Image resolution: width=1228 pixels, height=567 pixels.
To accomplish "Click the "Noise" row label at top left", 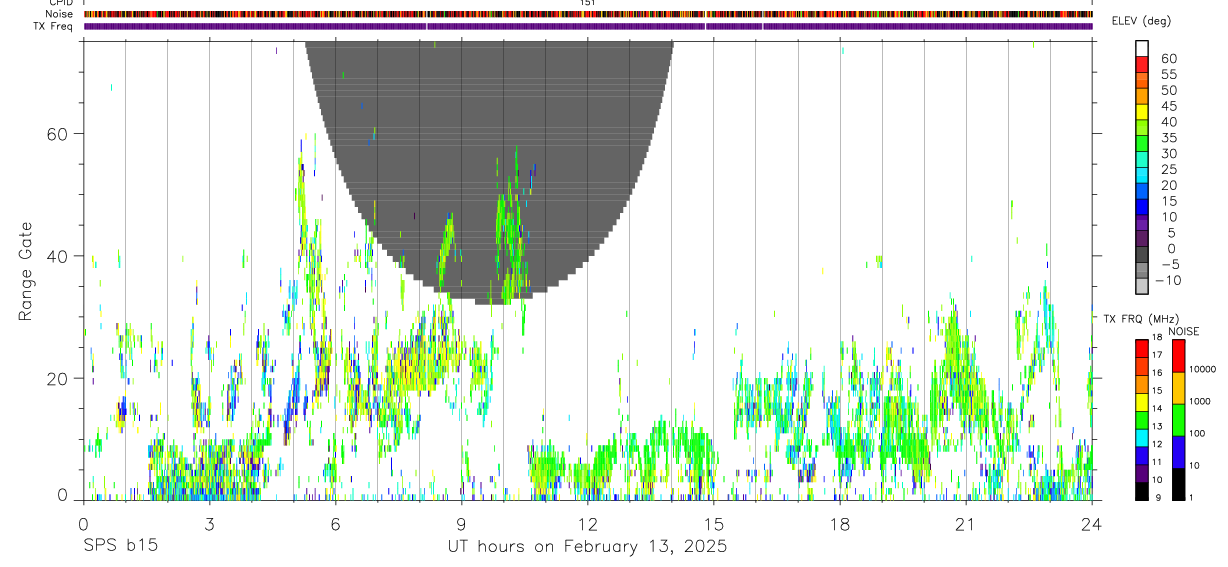I will point(60,14).
